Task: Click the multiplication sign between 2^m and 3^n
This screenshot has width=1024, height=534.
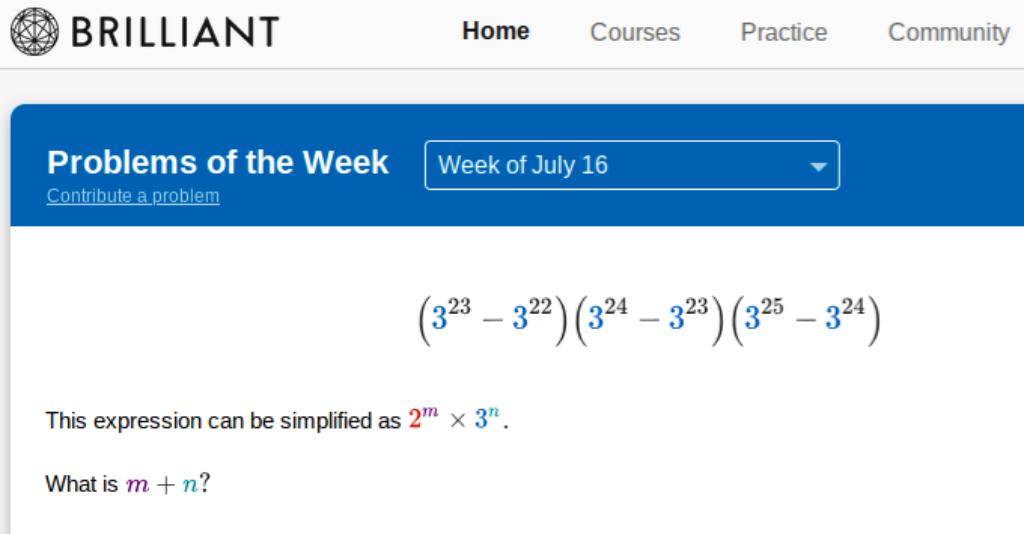Action: [x=457, y=421]
